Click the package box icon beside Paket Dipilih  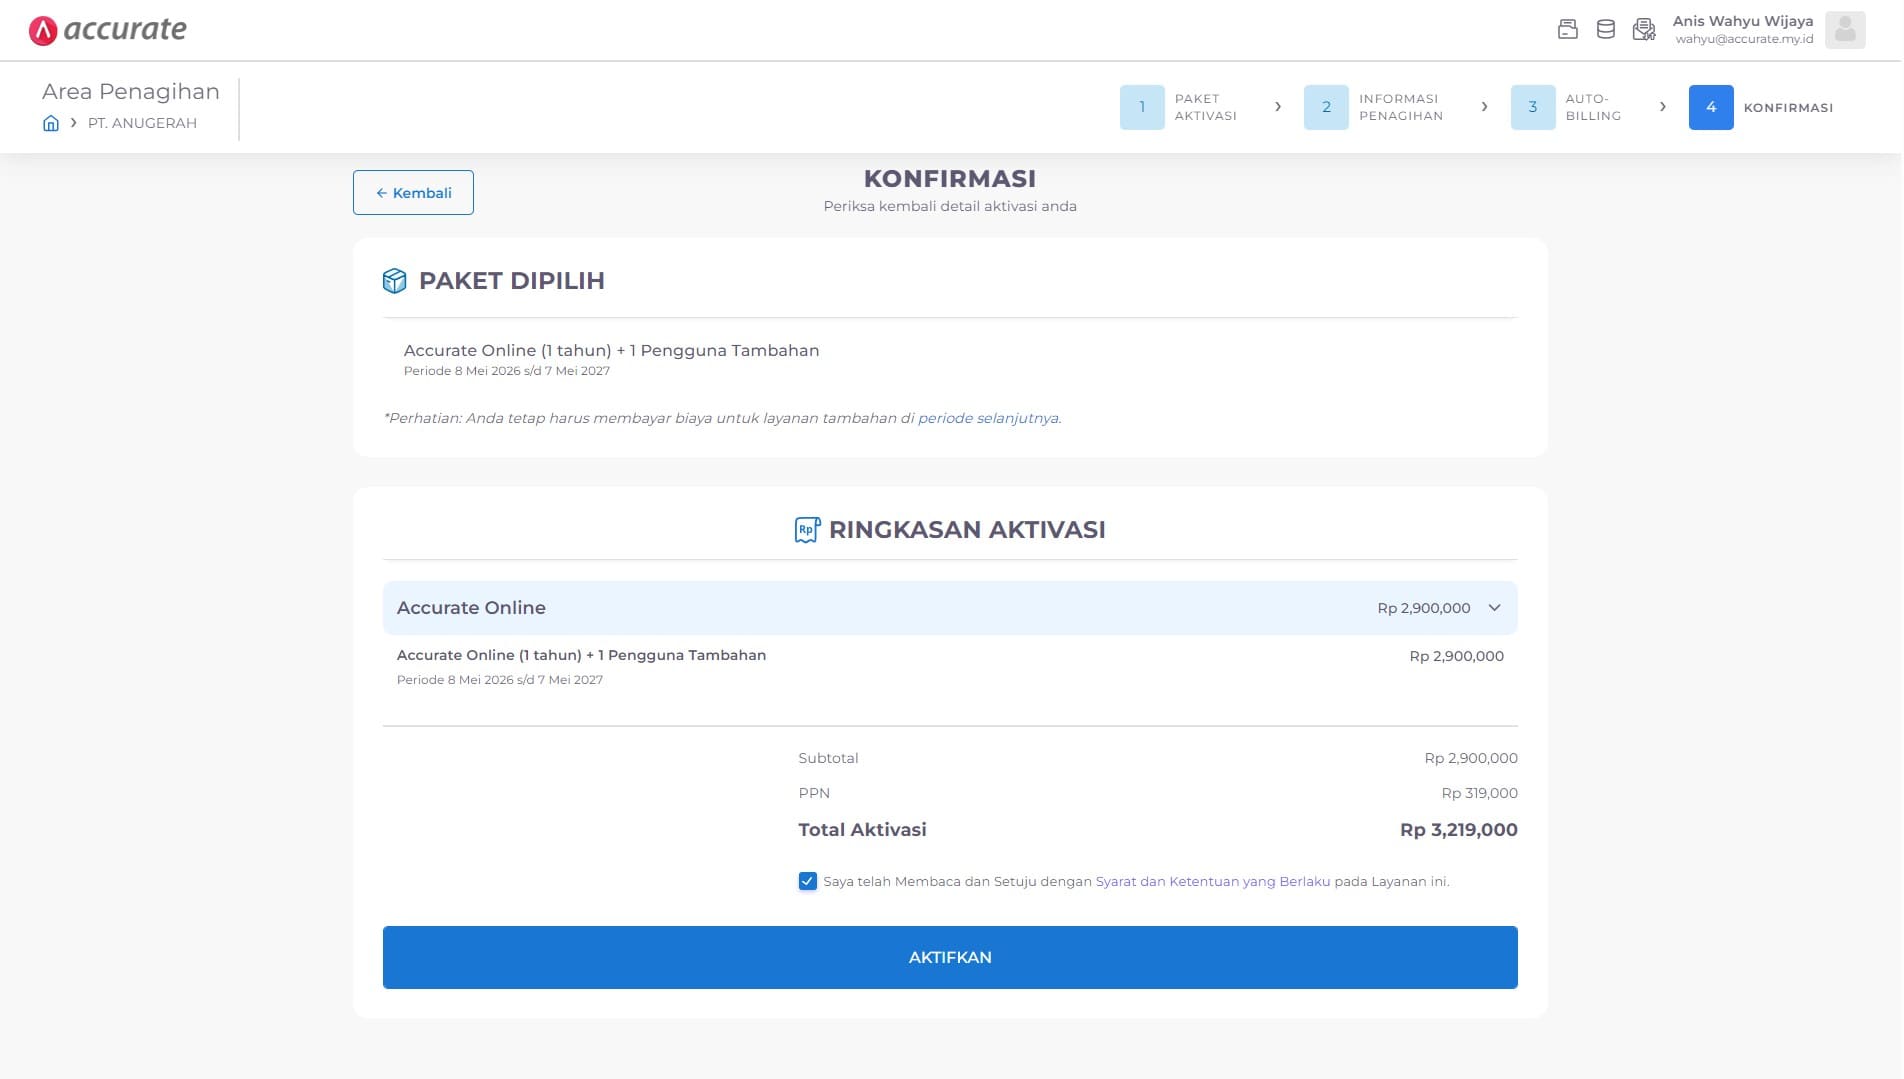(395, 281)
